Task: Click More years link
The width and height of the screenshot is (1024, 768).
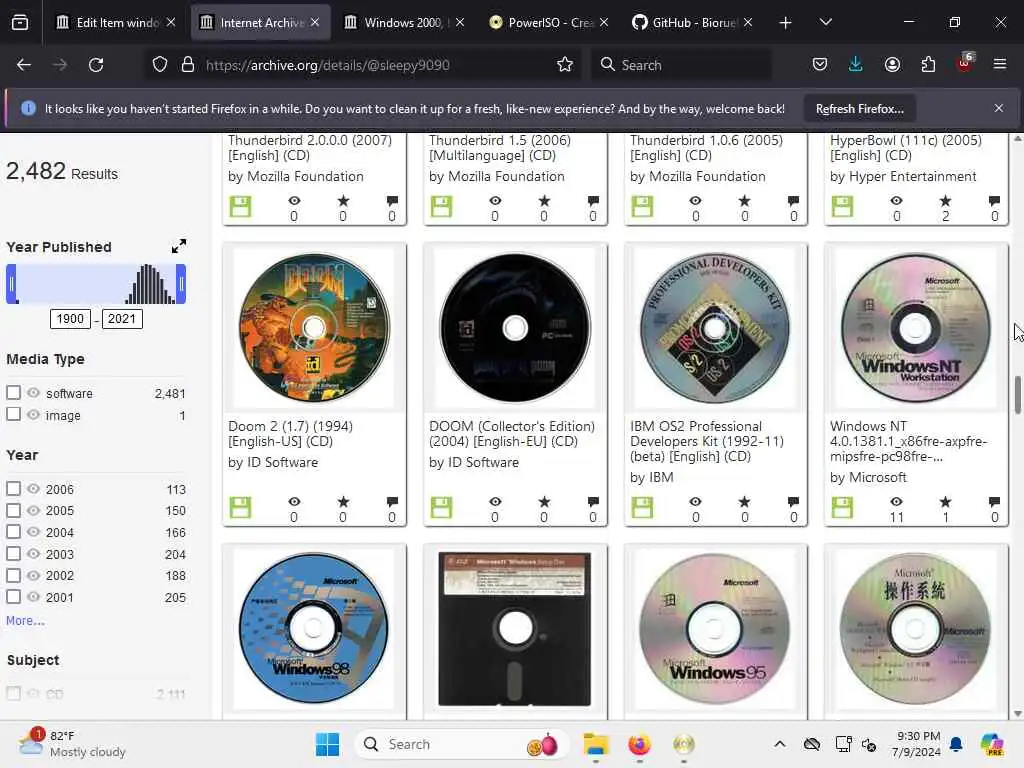Action: pyautogui.click(x=25, y=620)
